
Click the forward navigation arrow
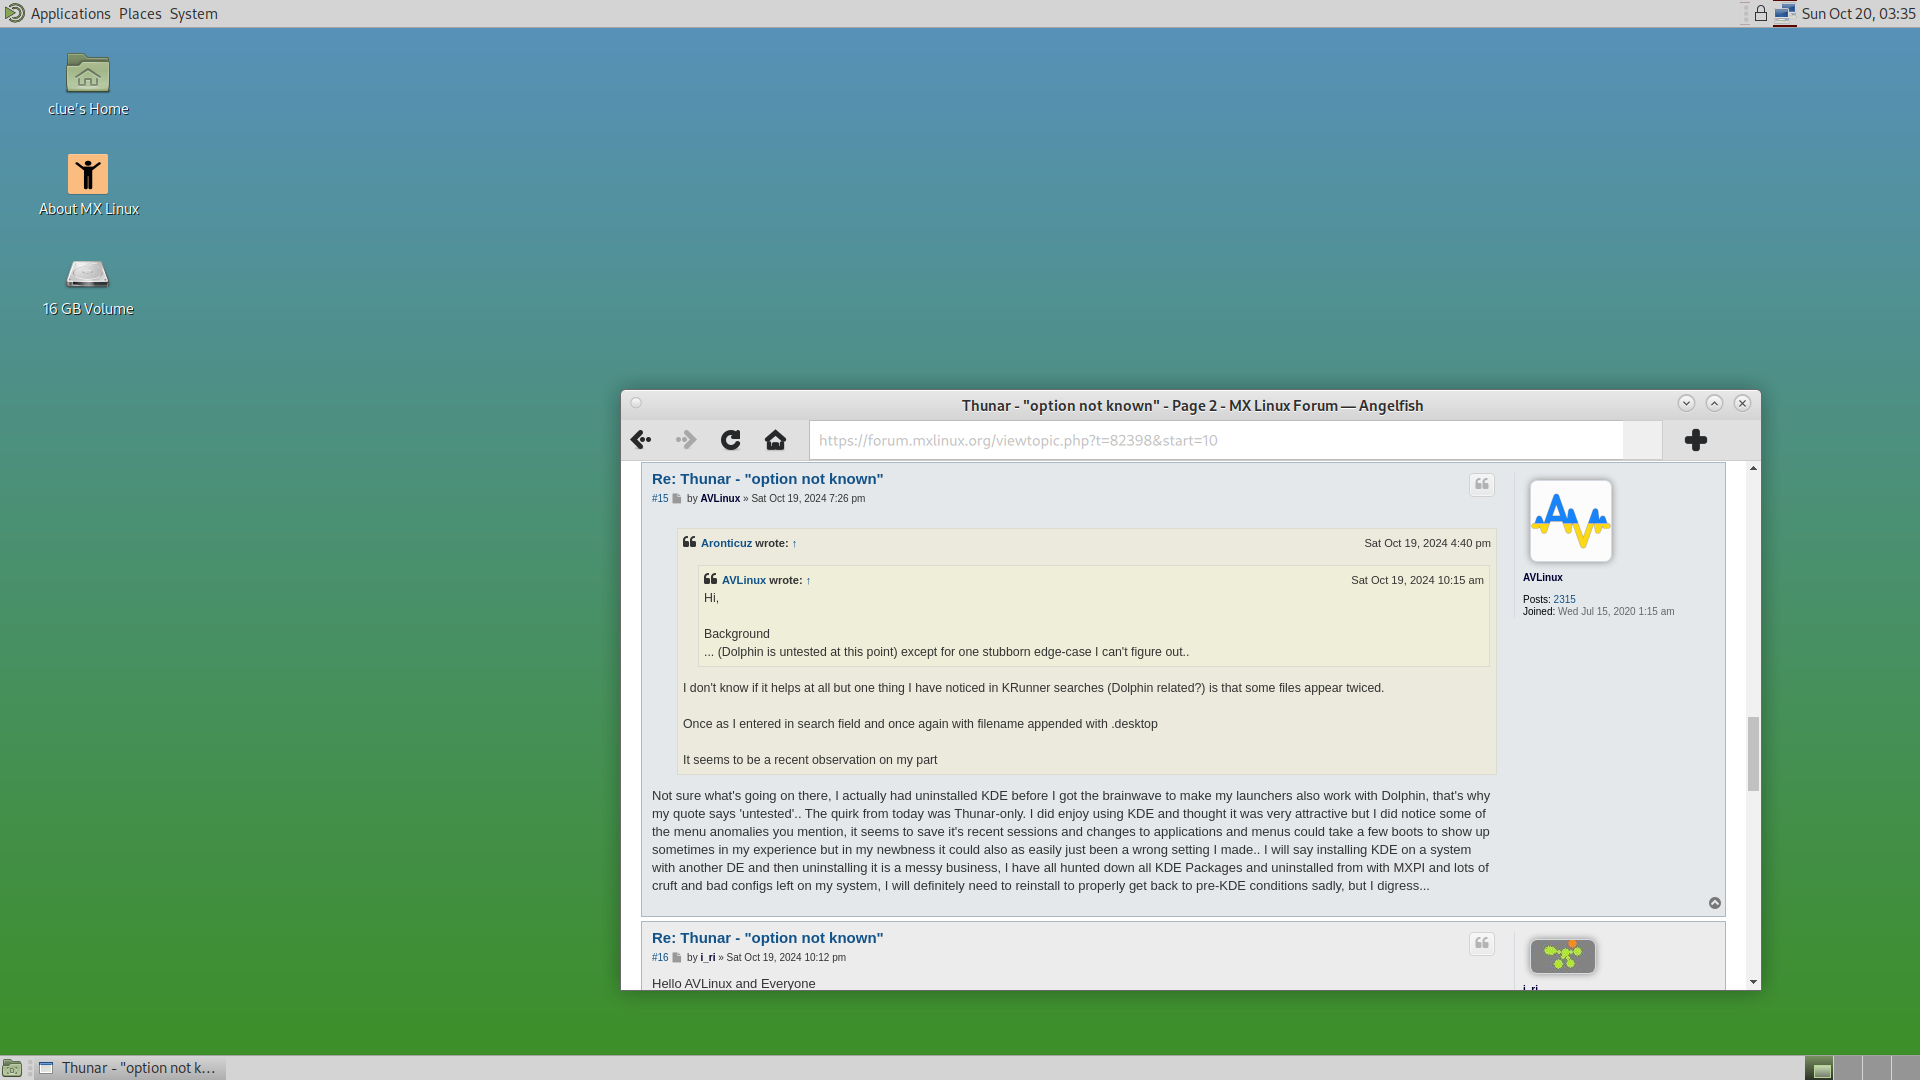[x=686, y=440]
